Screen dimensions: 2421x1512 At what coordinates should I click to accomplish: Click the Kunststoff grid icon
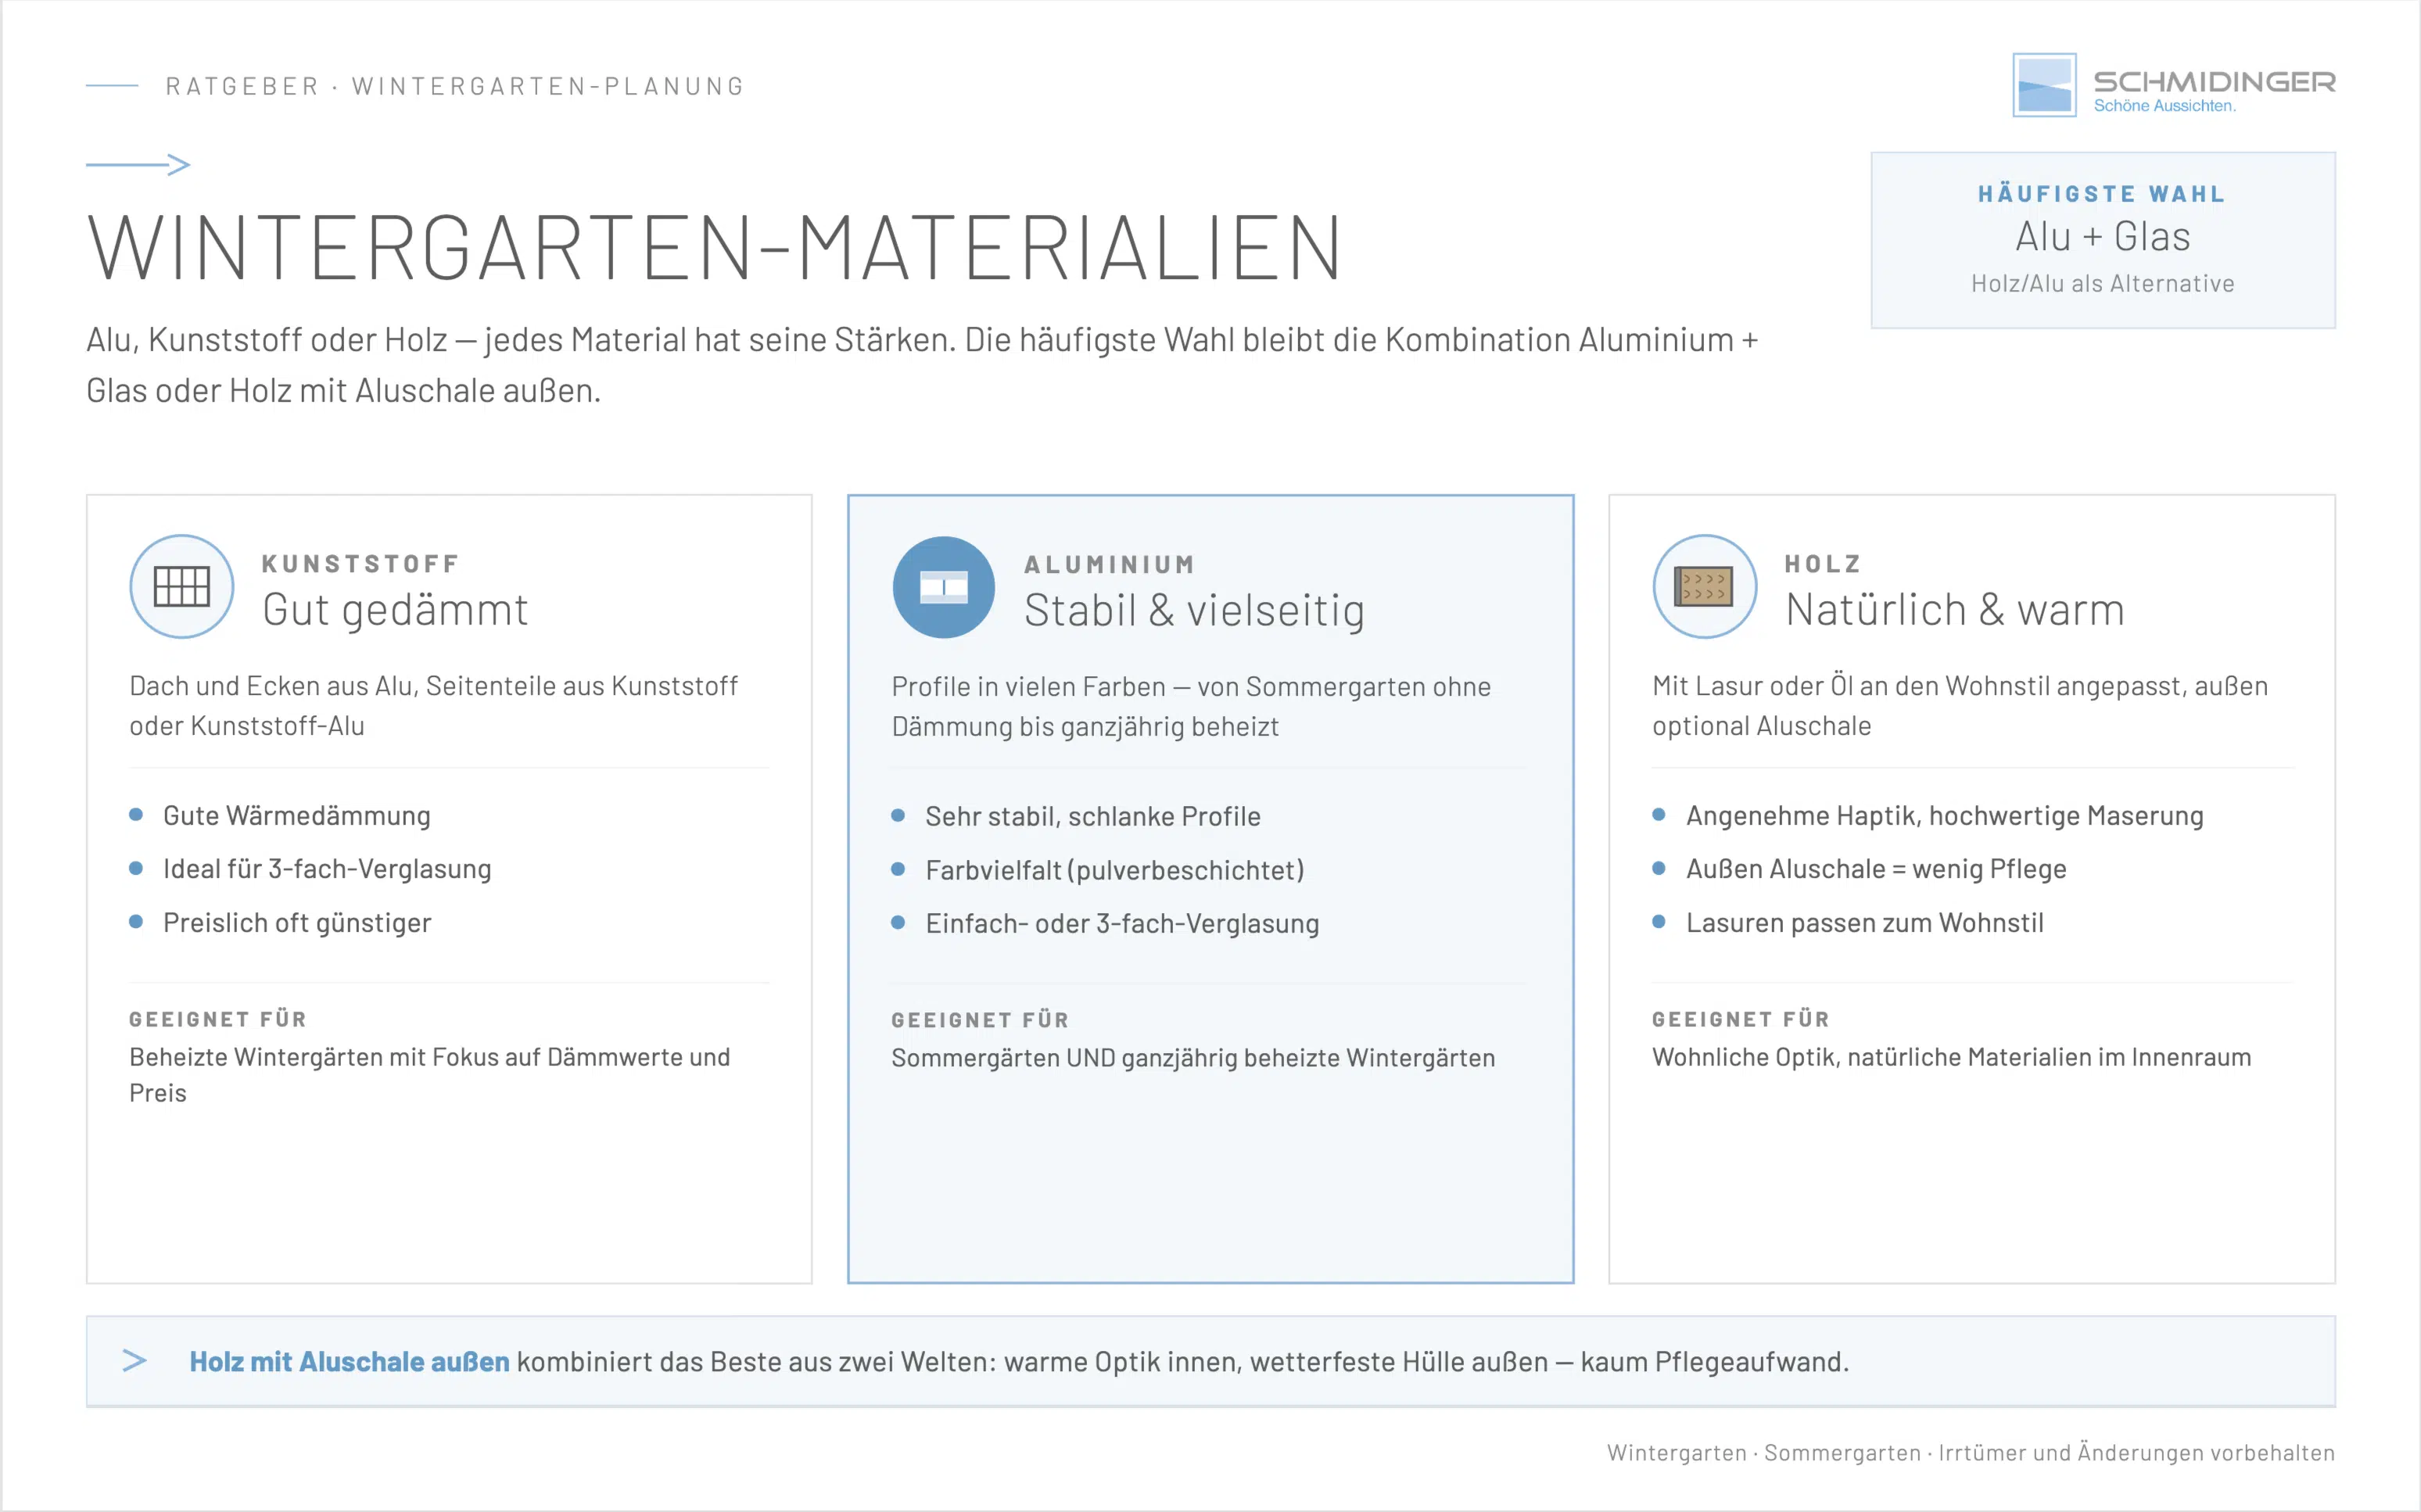click(x=181, y=587)
